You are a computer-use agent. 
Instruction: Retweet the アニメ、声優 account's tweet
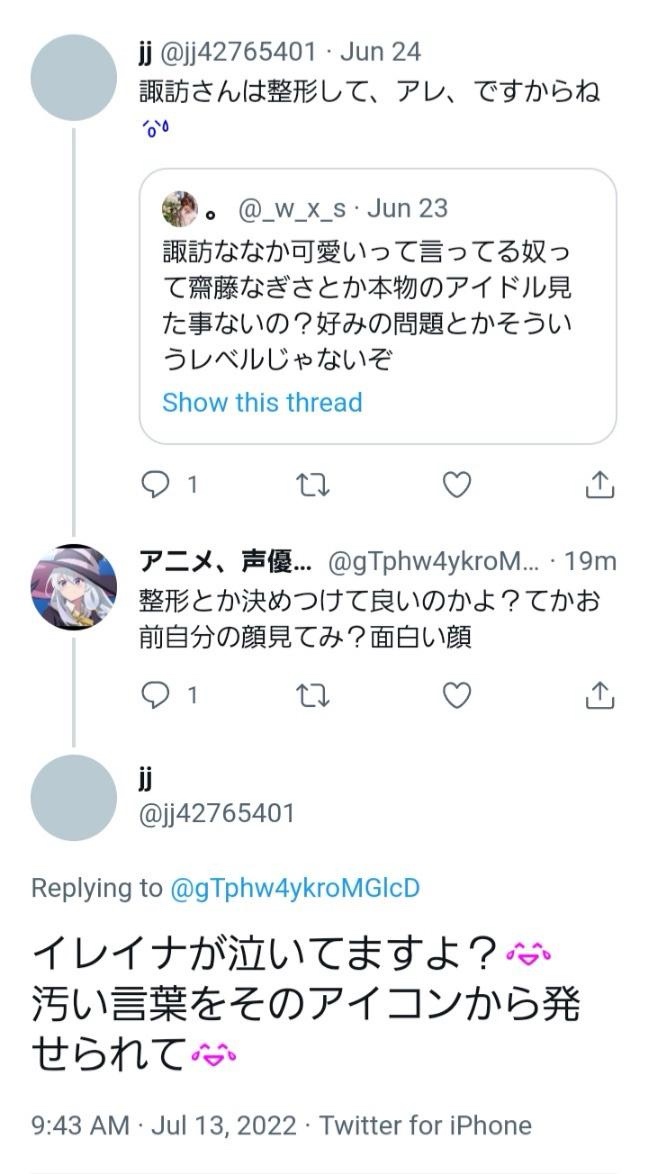pos(313,694)
